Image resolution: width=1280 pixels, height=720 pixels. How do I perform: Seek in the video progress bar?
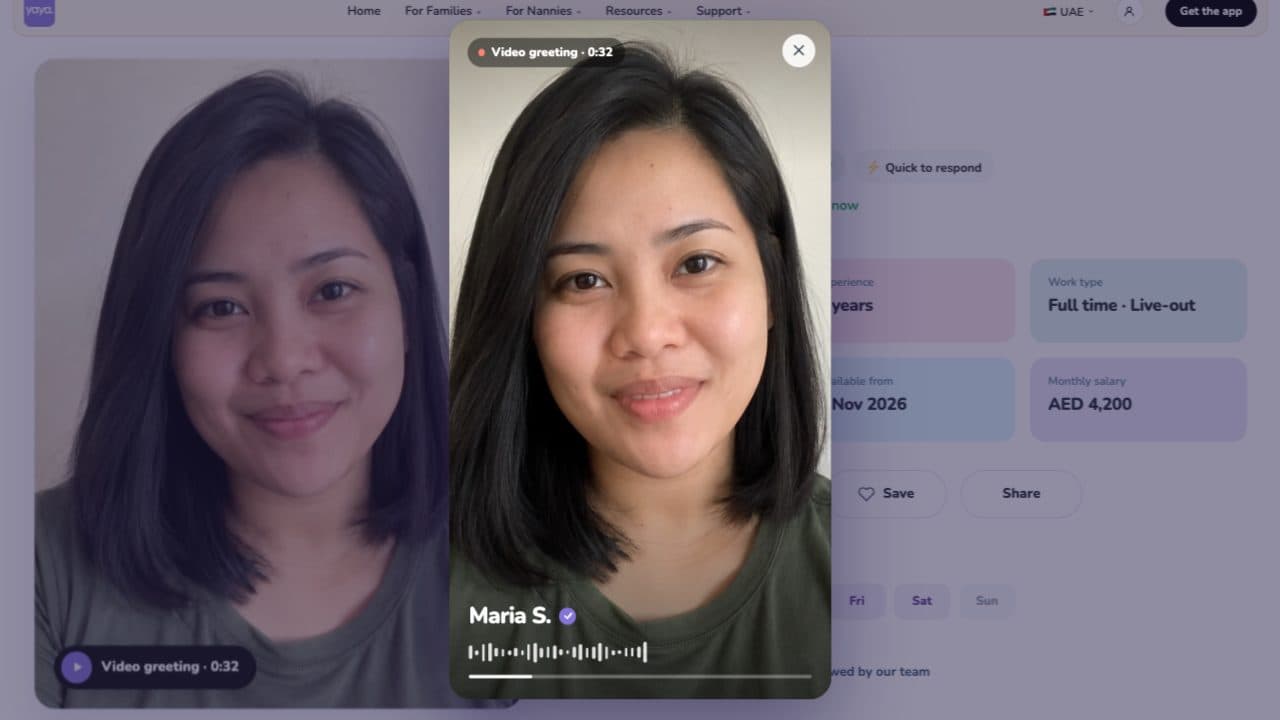pyautogui.click(x=640, y=677)
